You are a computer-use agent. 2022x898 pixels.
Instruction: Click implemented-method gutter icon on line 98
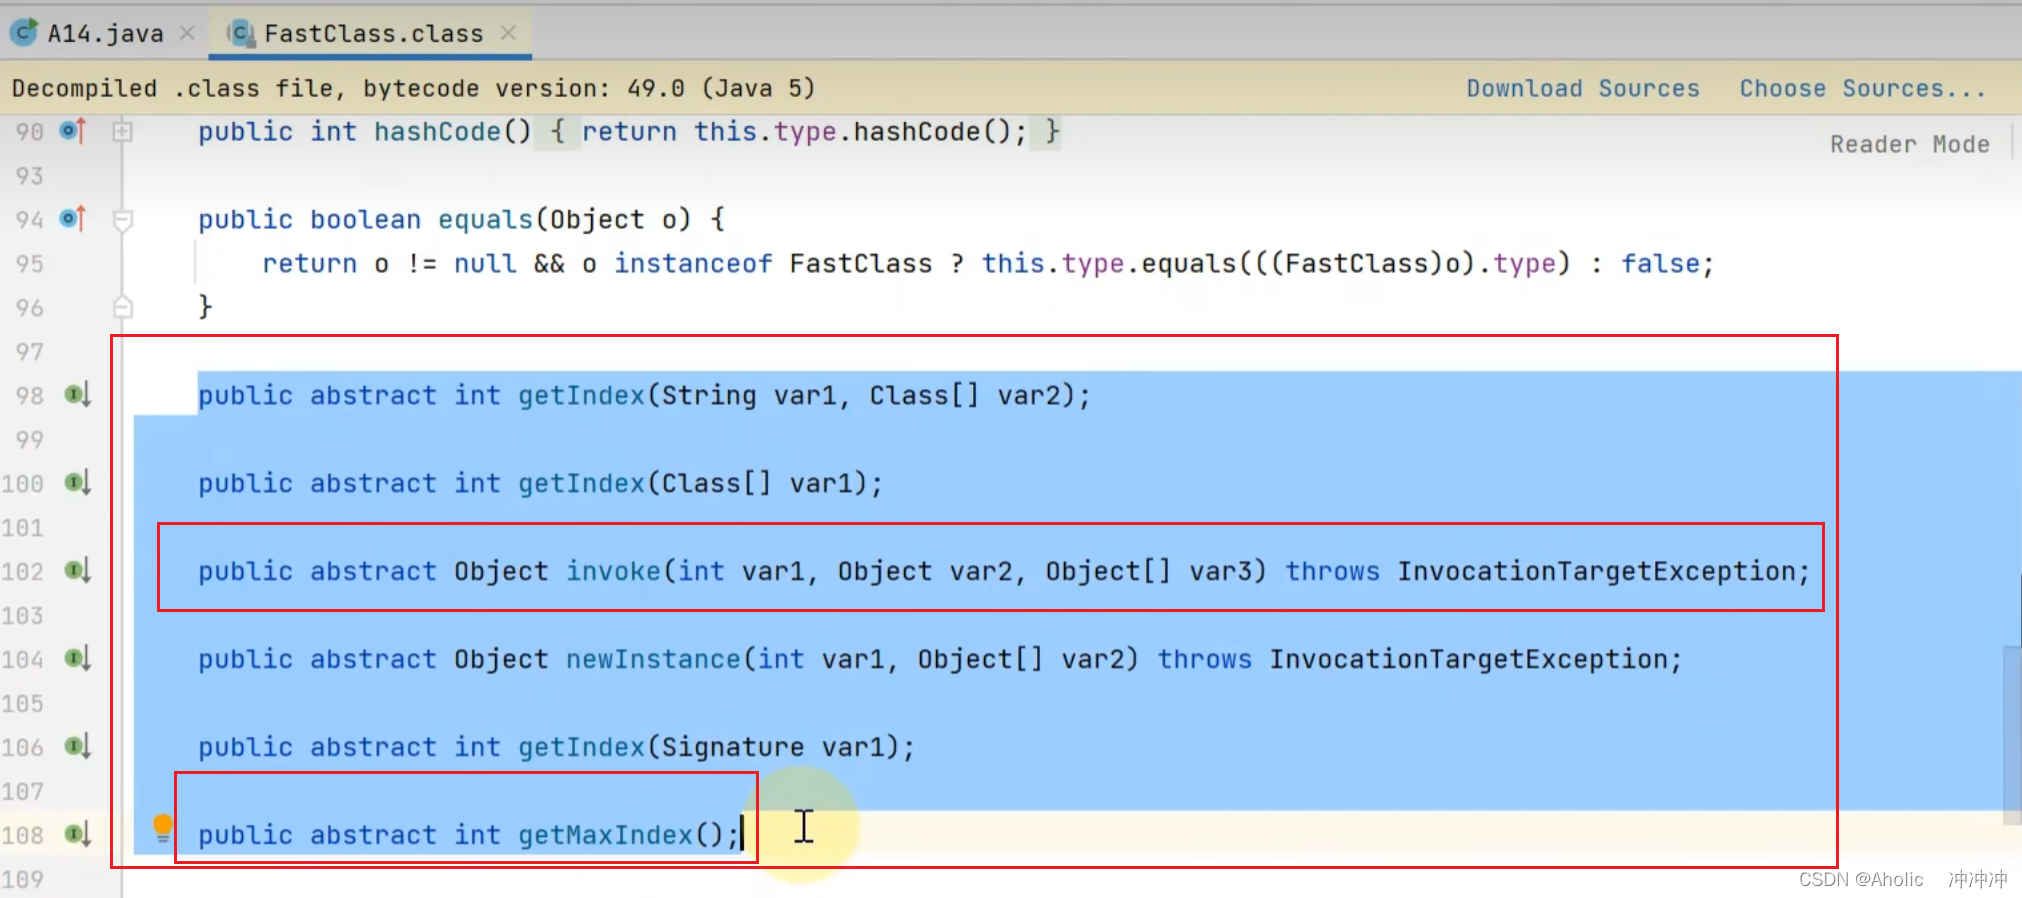78,395
